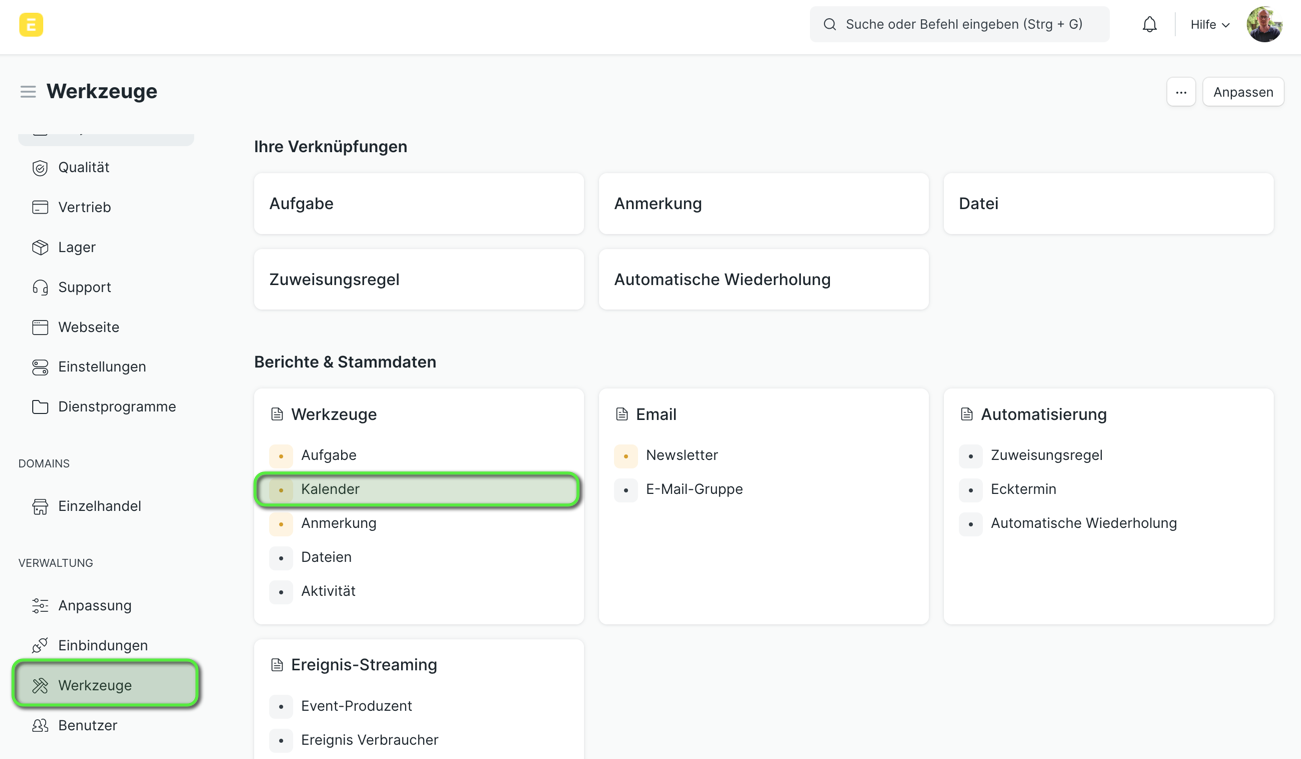Screen dimensions: 1301x759
Task: Click the yellow ERPNext home logo
Action: [x=31, y=25]
